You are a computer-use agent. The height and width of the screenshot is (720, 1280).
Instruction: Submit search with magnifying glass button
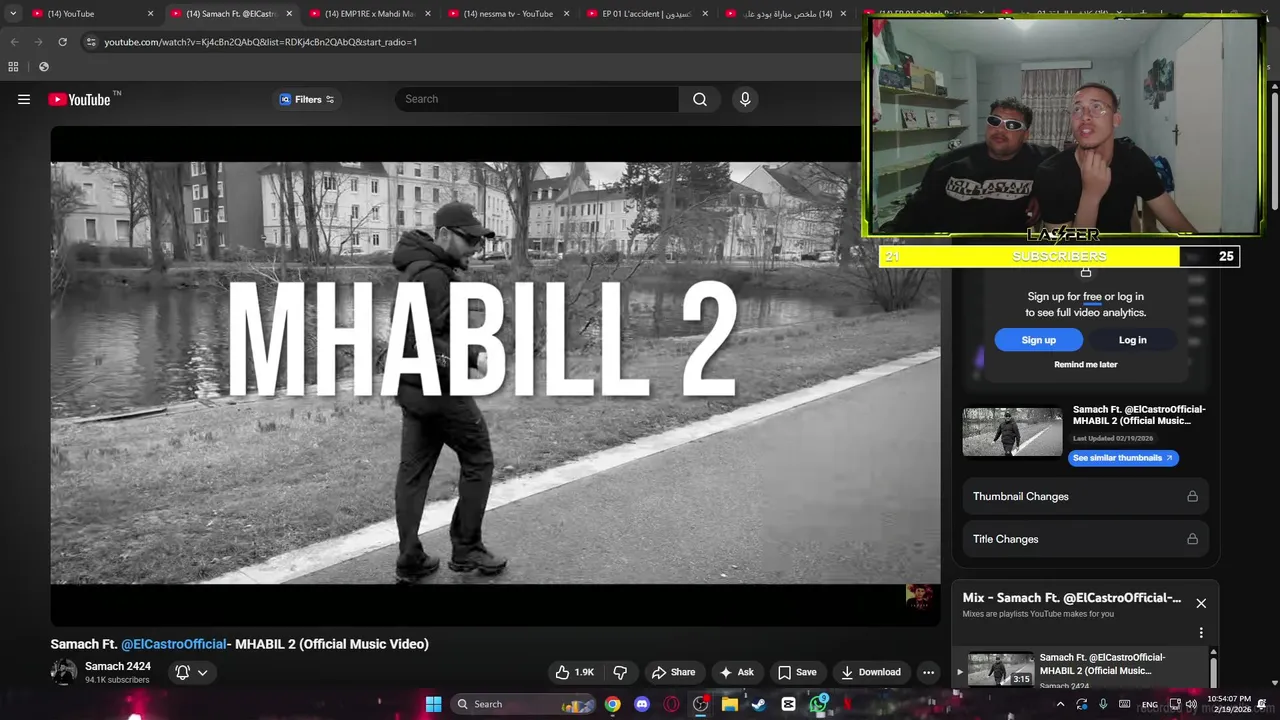(700, 99)
